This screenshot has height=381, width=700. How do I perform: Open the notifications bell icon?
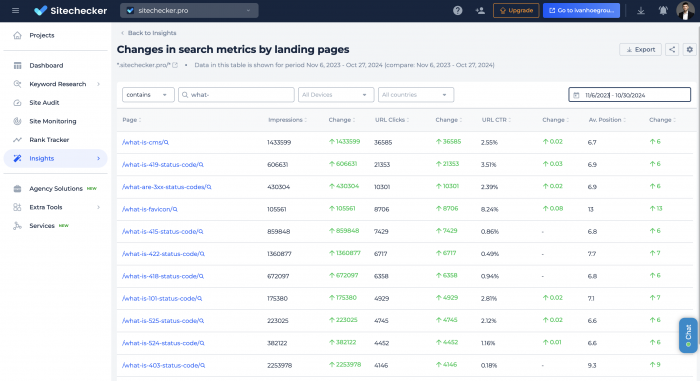(x=663, y=10)
